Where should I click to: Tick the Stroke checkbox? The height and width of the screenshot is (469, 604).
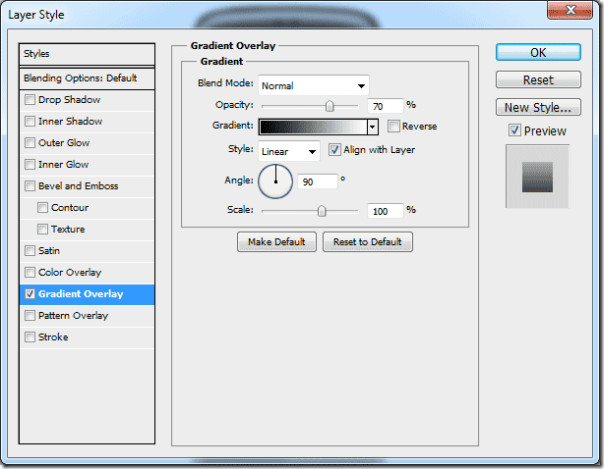click(x=30, y=337)
